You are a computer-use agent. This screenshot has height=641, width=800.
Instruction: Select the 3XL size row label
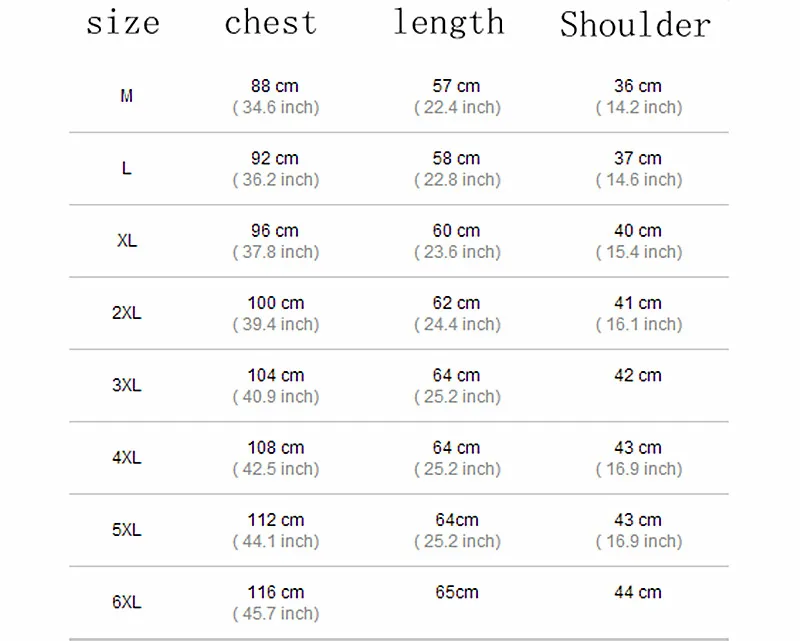(x=126, y=385)
